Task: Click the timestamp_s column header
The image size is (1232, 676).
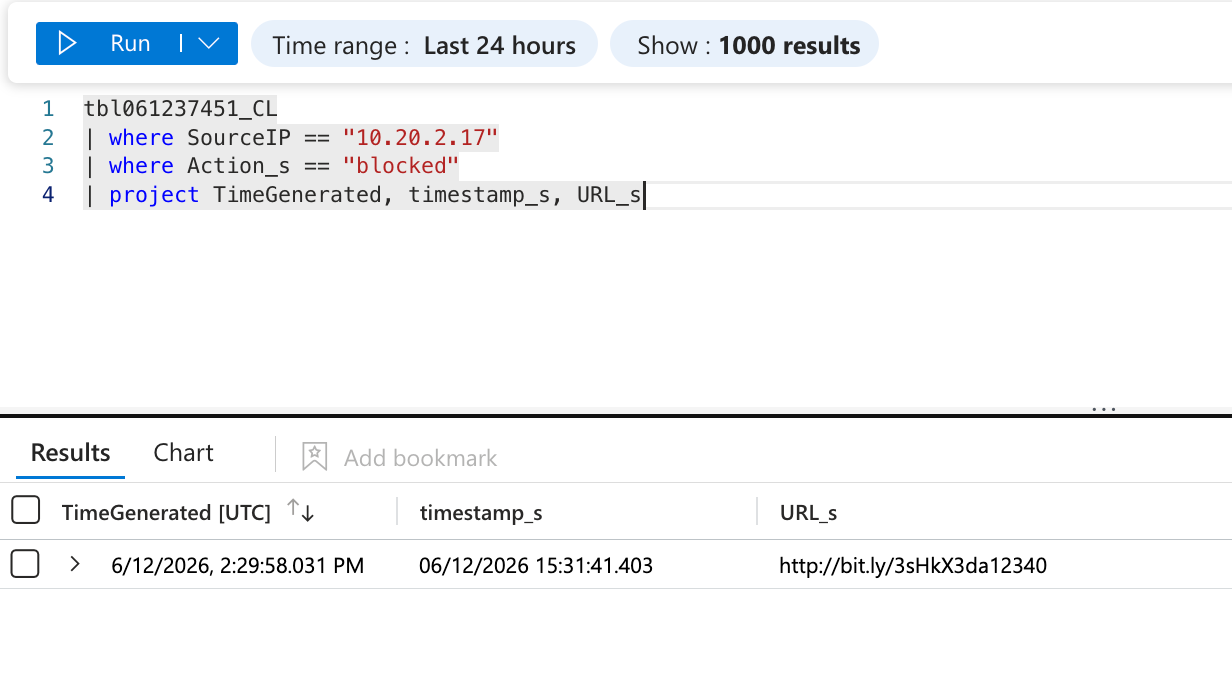Action: pyautogui.click(x=481, y=513)
